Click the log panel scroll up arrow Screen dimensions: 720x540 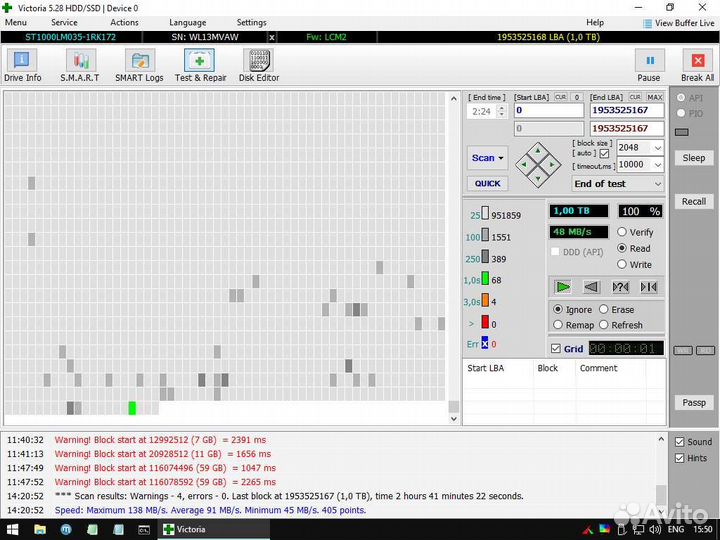(661, 439)
